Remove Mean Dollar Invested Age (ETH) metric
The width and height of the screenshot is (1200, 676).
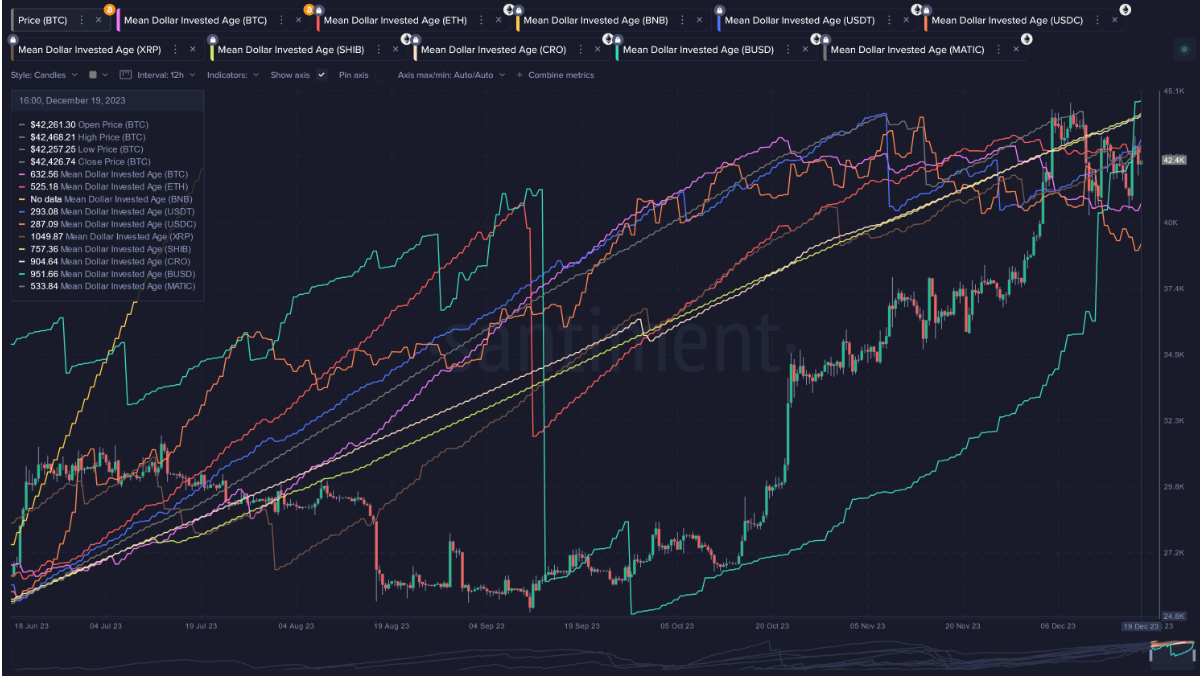[498, 20]
